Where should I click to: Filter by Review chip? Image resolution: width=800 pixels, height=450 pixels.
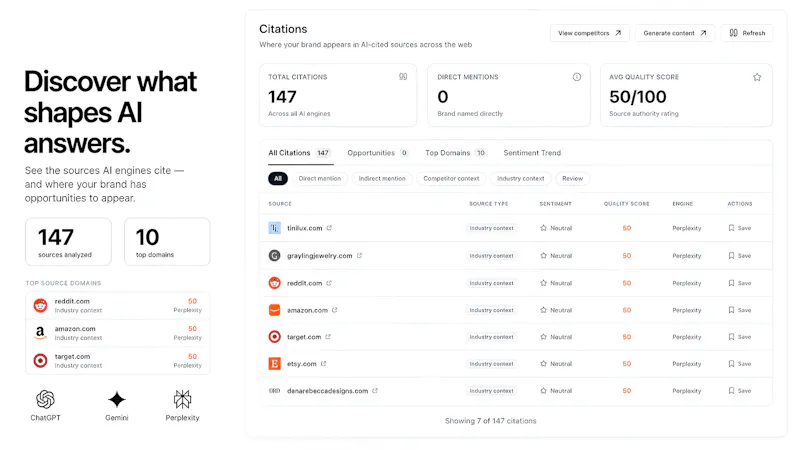click(x=572, y=179)
